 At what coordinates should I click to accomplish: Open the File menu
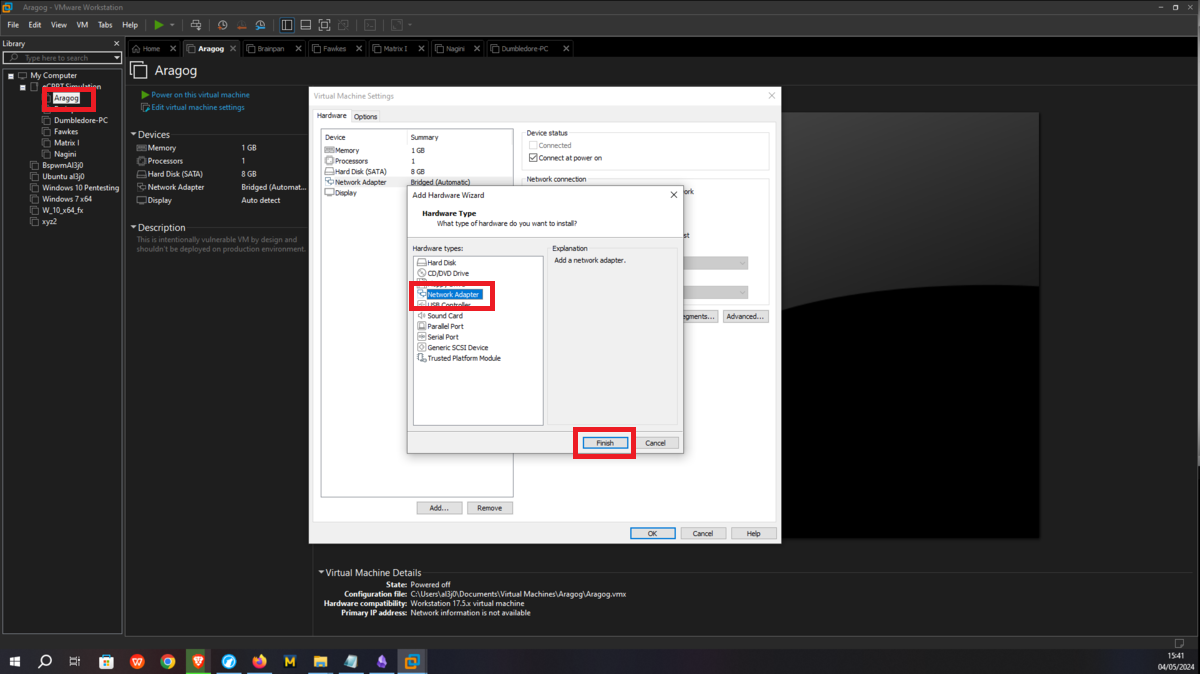(x=13, y=24)
